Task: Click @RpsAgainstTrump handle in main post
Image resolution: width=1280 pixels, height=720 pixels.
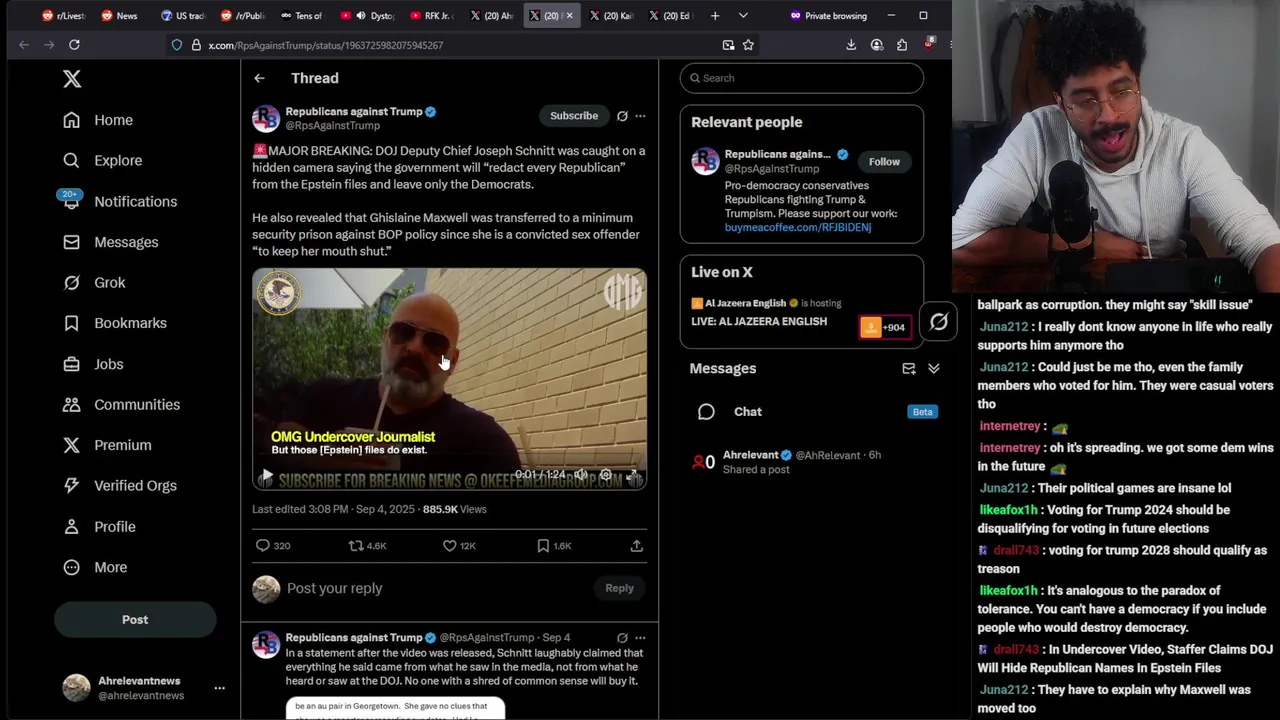Action: point(333,126)
